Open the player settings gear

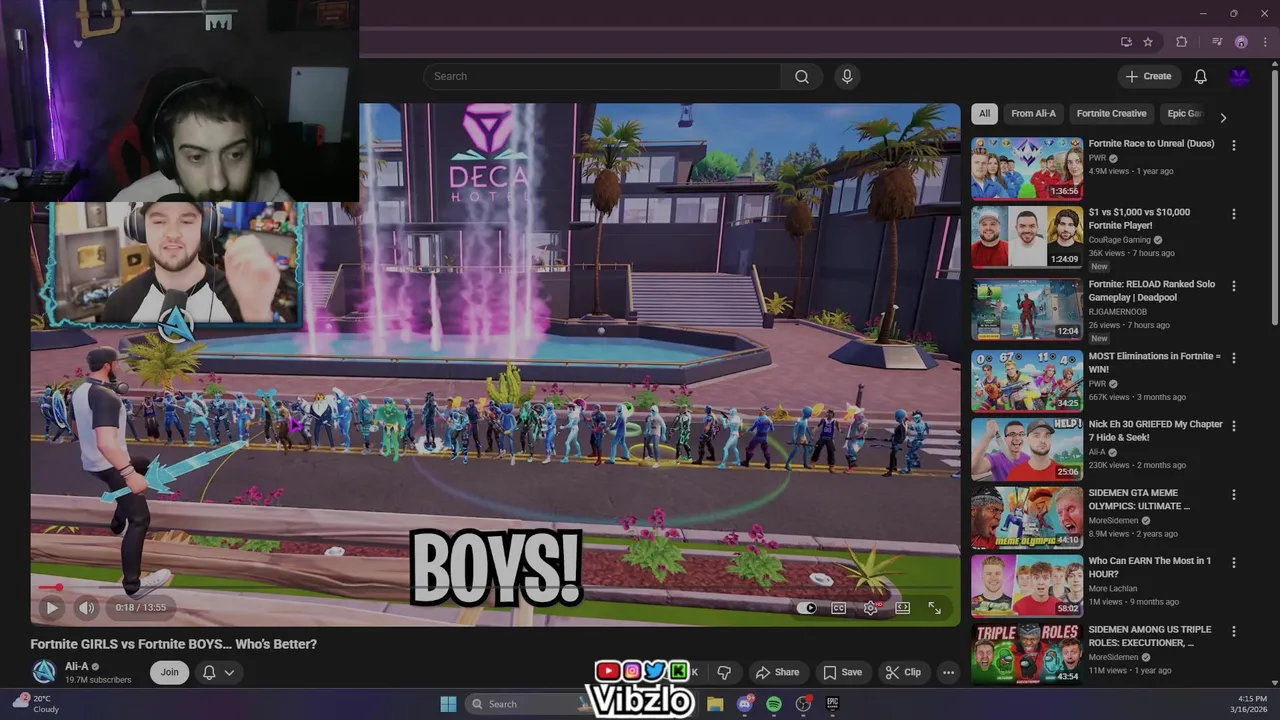coord(871,608)
